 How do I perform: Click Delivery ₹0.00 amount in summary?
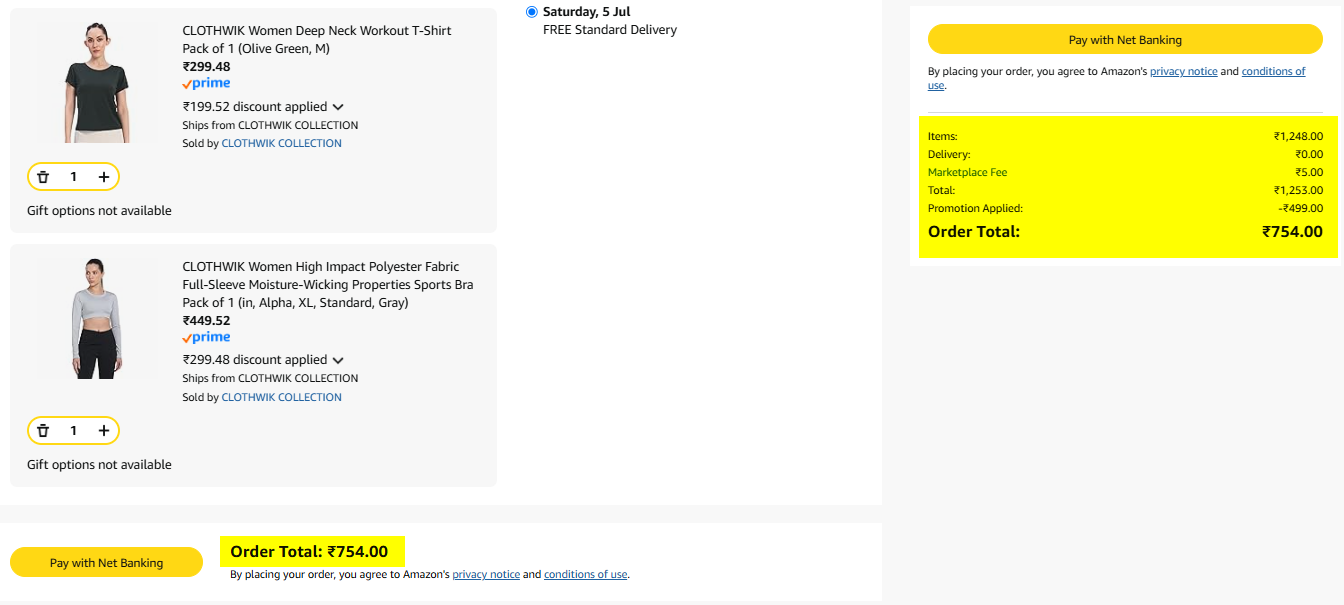1309,155
